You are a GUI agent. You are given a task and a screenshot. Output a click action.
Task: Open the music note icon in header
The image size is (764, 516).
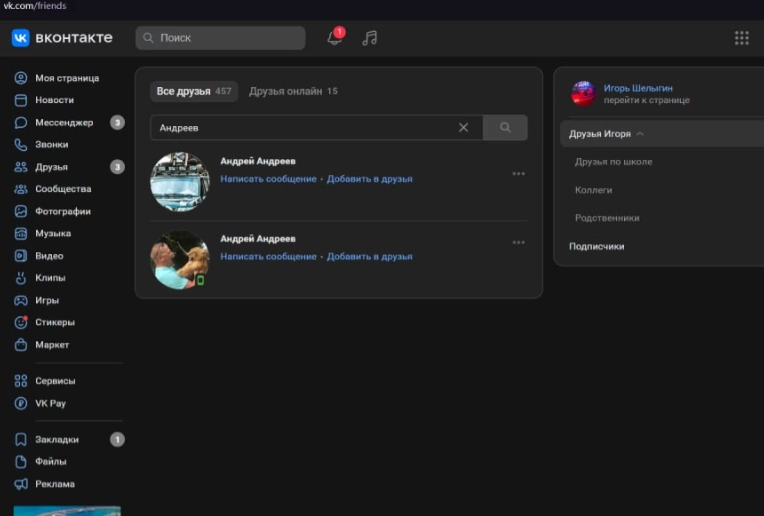pos(370,38)
